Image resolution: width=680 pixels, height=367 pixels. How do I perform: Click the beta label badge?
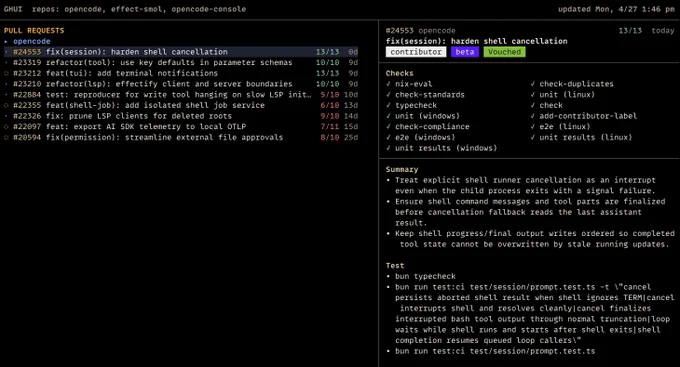[464, 52]
